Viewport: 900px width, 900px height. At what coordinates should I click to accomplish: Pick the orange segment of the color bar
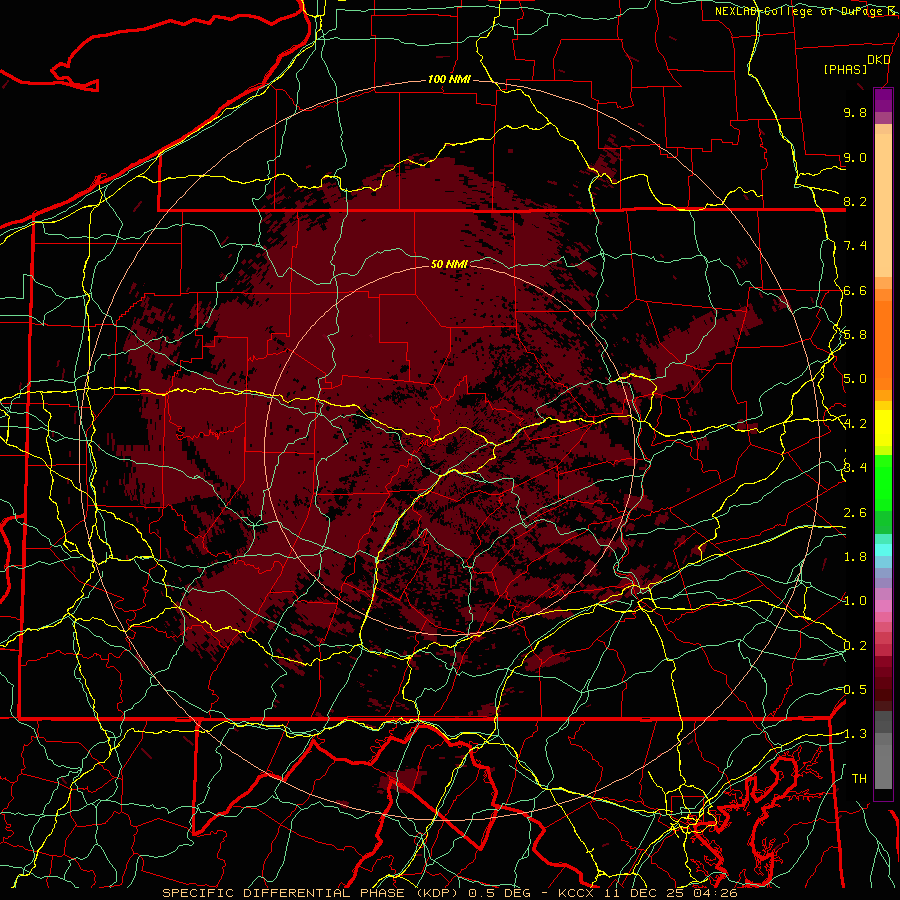tap(883, 344)
